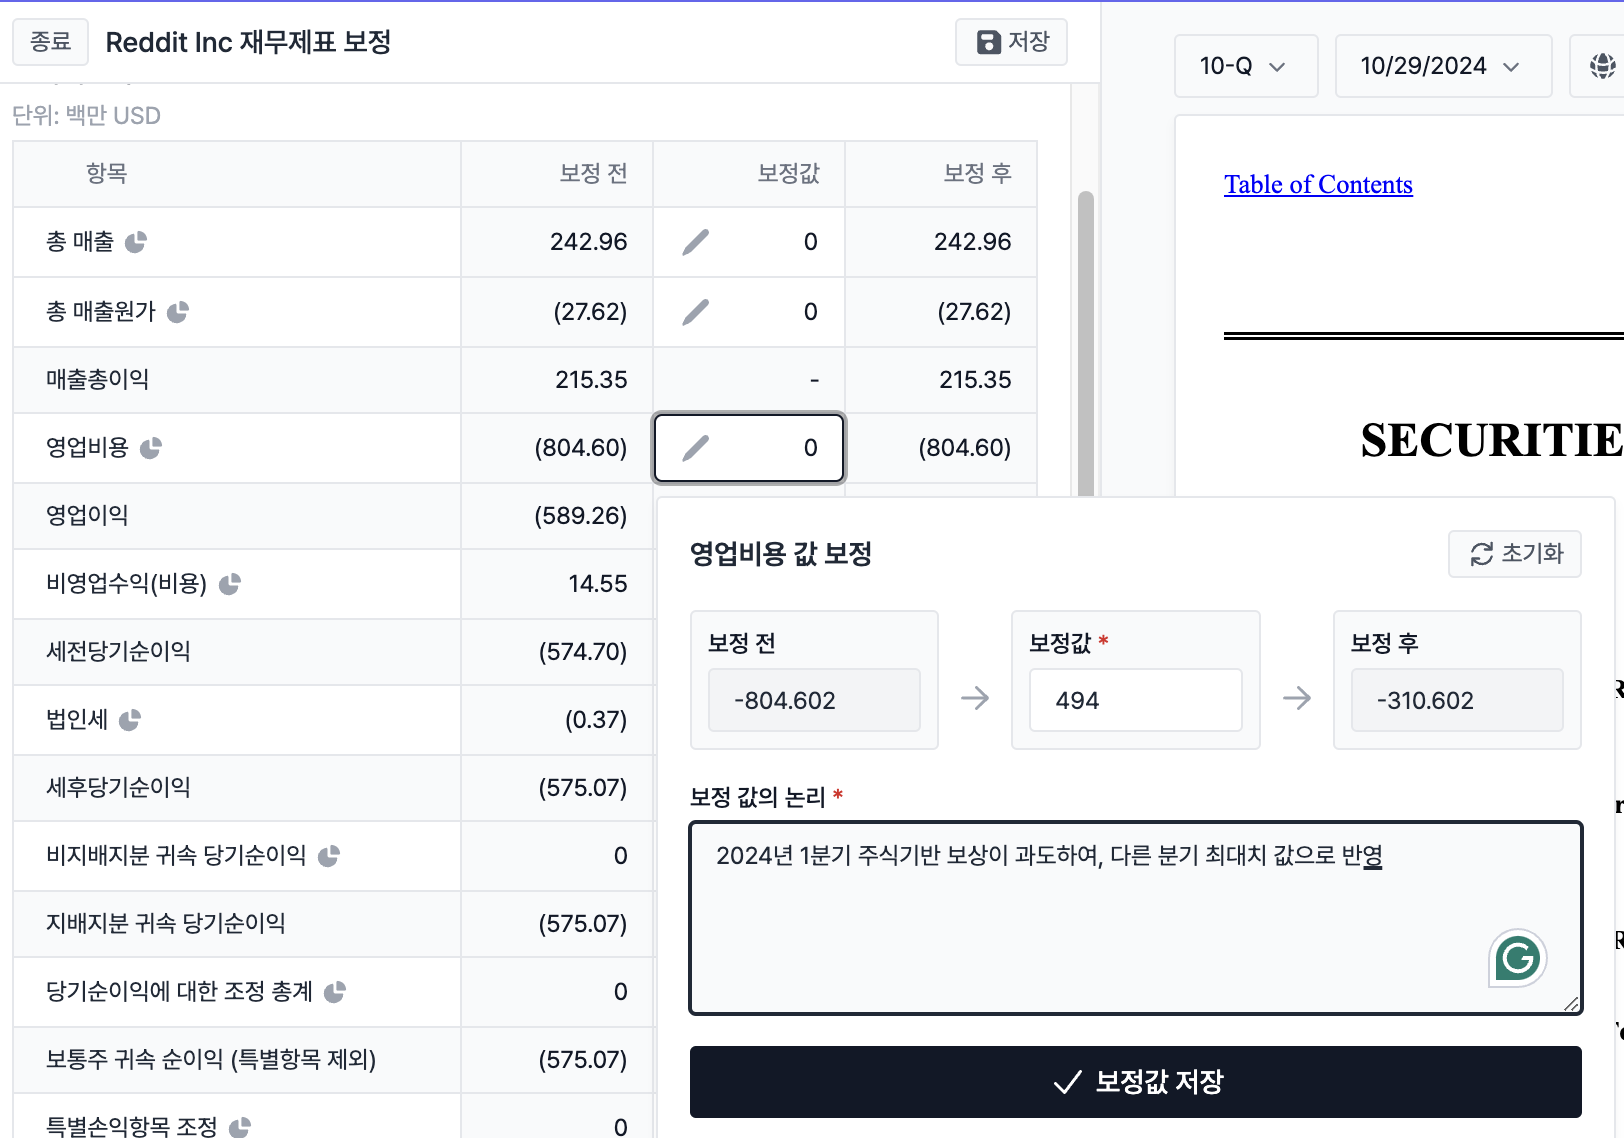1624x1138 pixels.
Task: Expand the 10/29/2024 date dropdown
Action: 1443,66
